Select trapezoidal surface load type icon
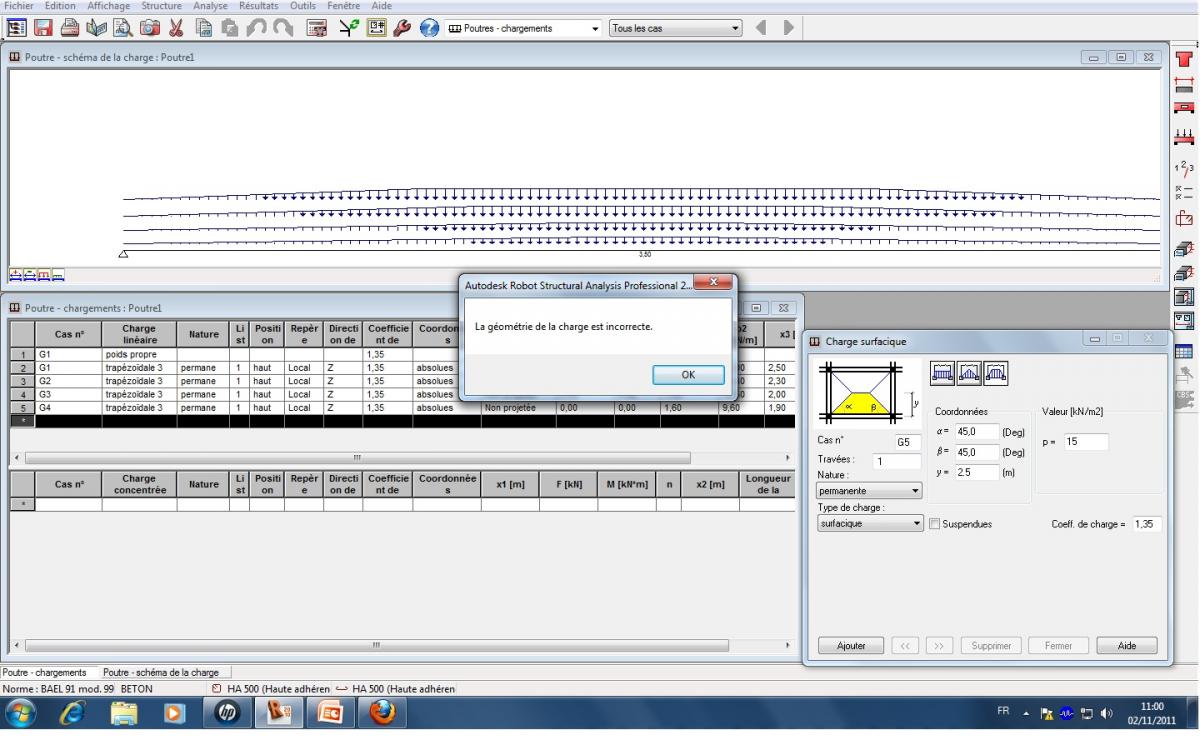Viewport: 1200px width, 750px height. point(995,373)
